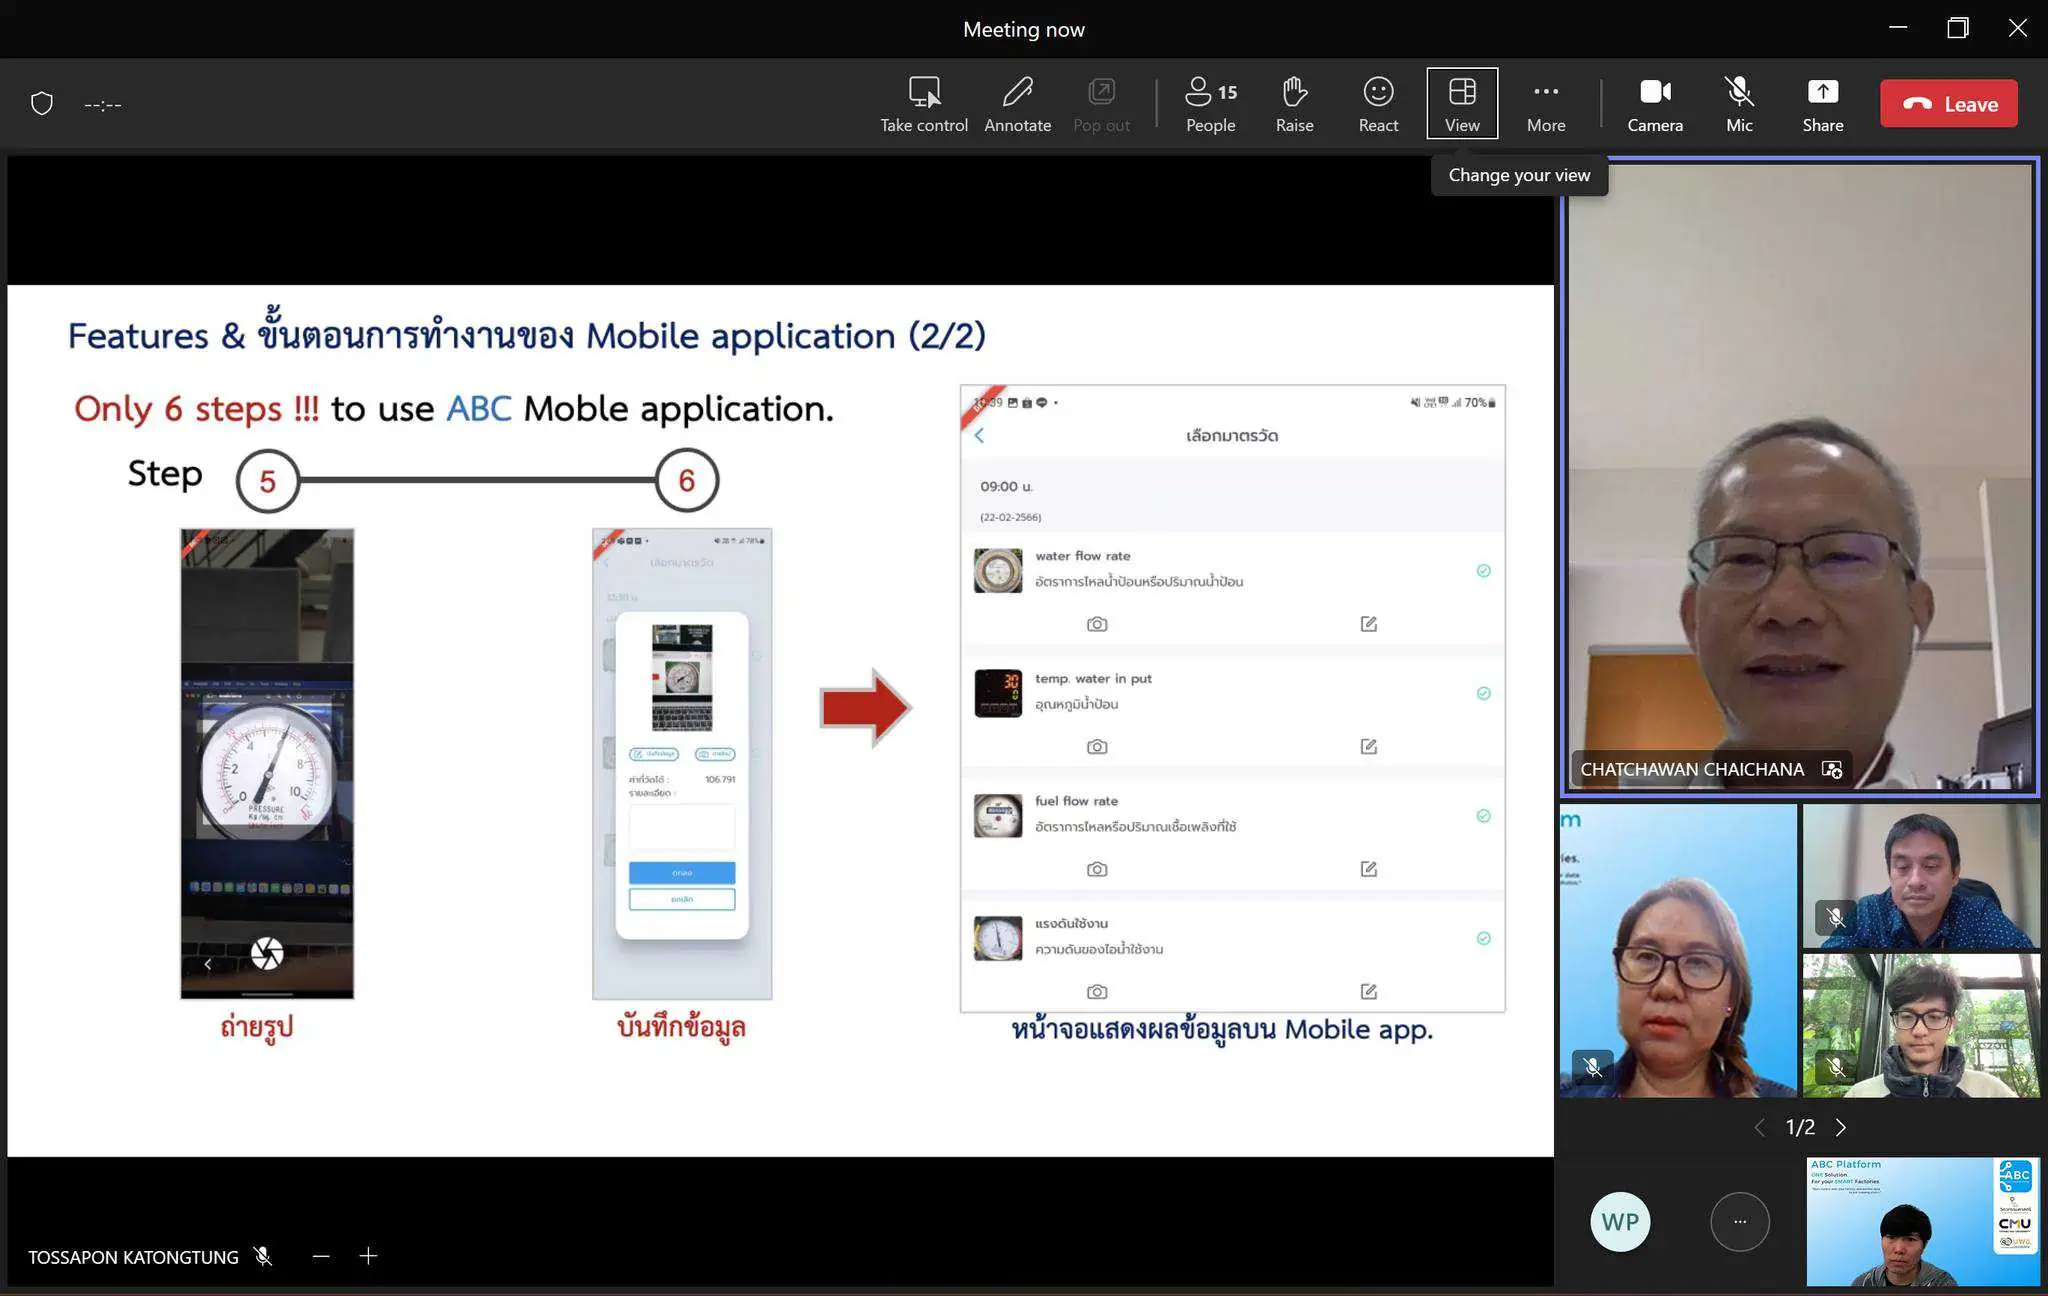Go to previous participant page arrow
The width and height of the screenshot is (2048, 1296).
click(1760, 1127)
